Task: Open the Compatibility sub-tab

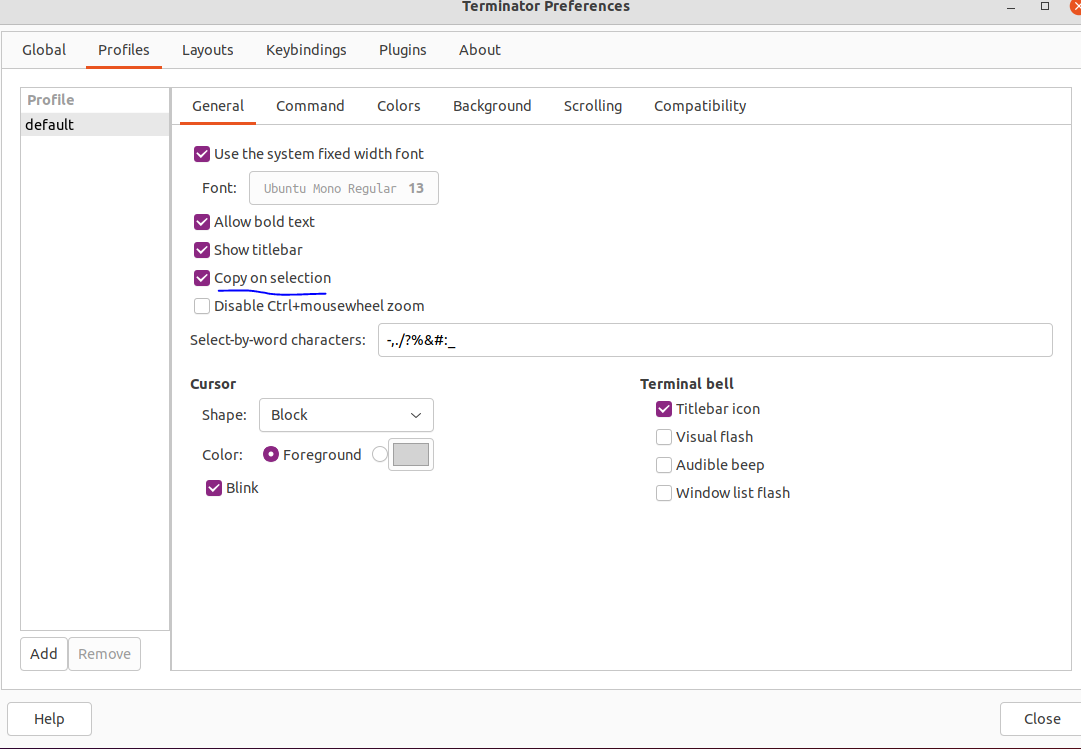Action: (x=700, y=106)
